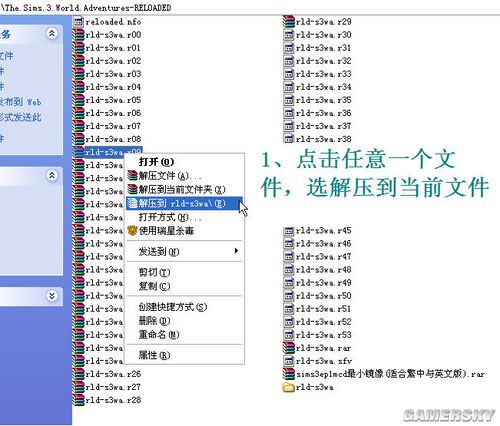The width and height of the screenshot is (500, 426).
Task: Click the rld-s3wa.r30 file icon
Action: tap(289, 35)
